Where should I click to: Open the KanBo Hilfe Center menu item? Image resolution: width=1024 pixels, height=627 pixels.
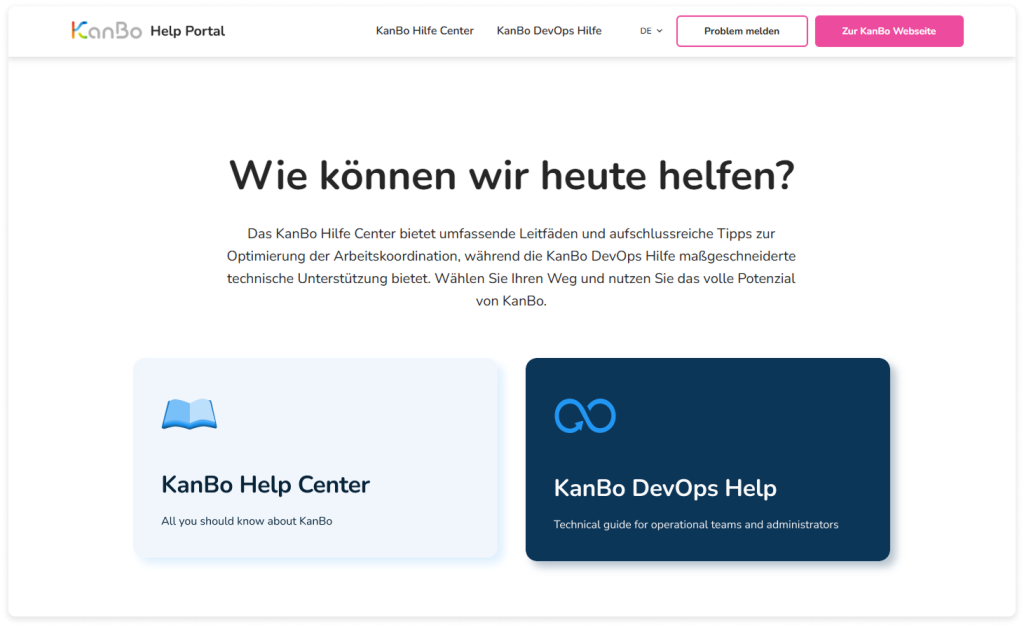424,31
